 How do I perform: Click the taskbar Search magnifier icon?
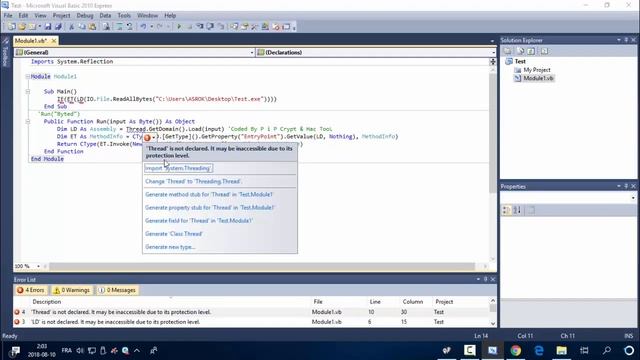point(607,350)
